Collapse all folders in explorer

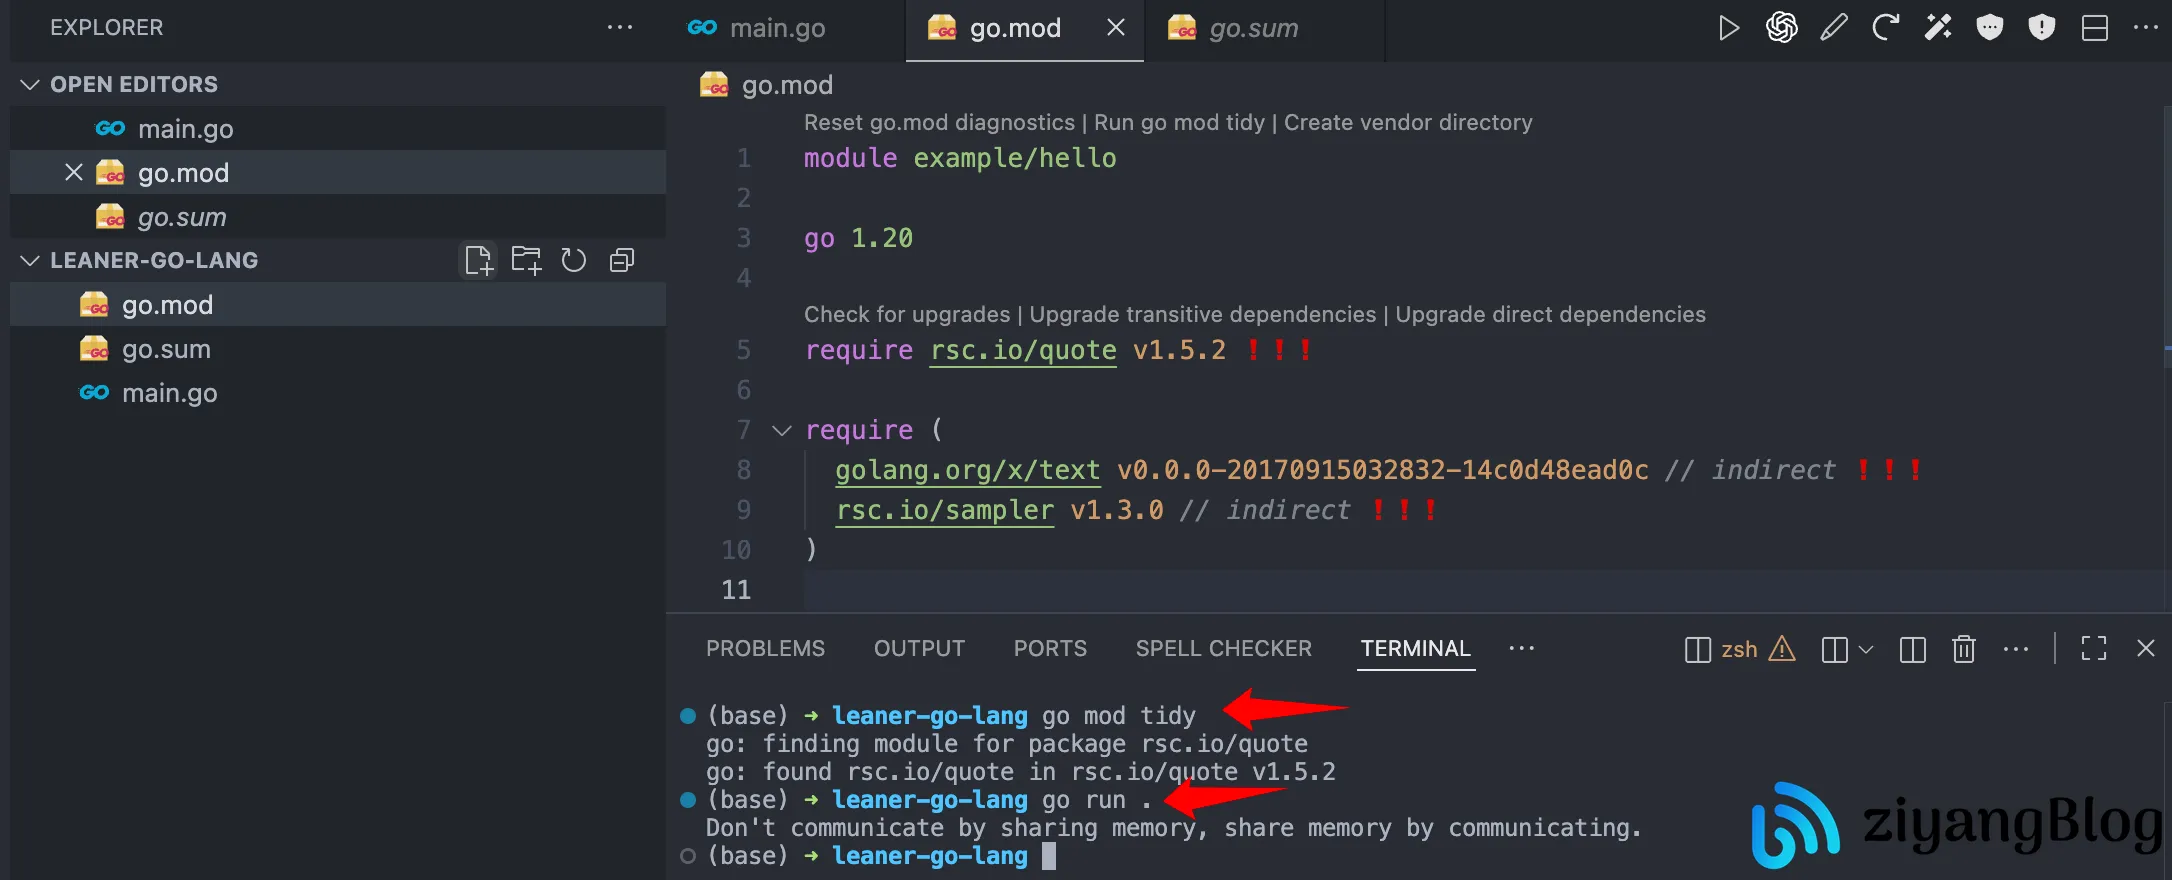click(622, 261)
